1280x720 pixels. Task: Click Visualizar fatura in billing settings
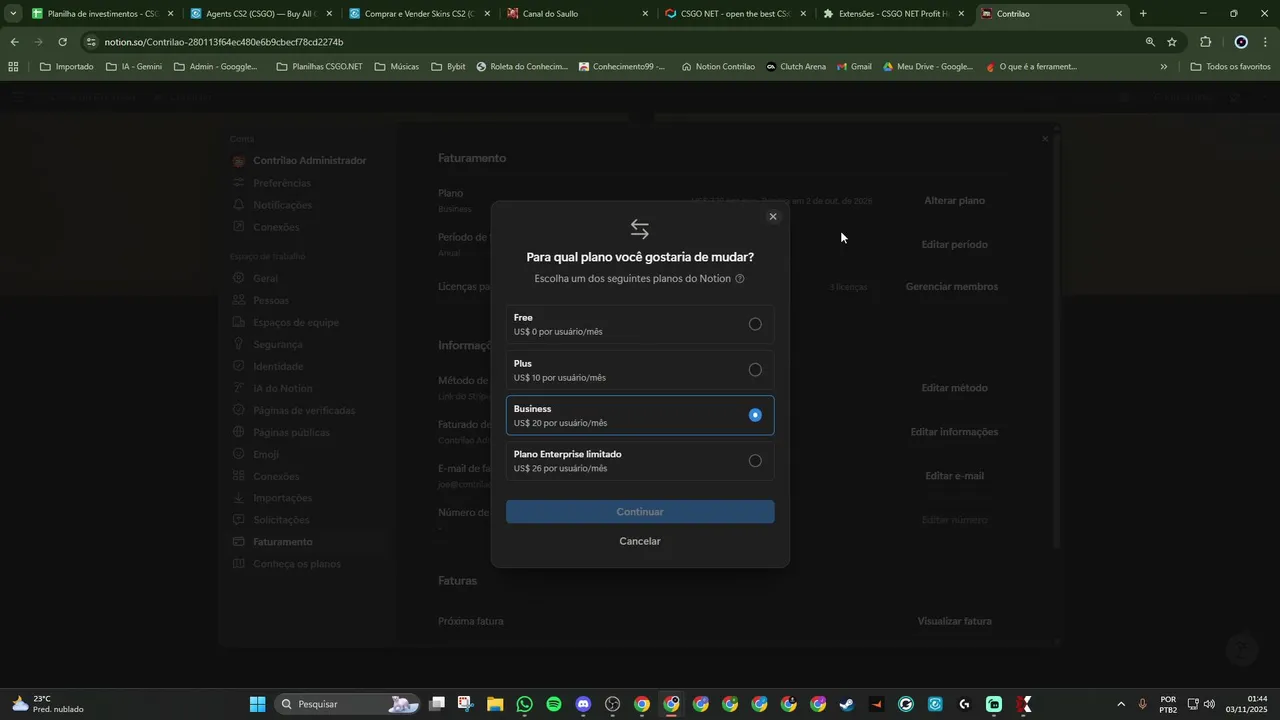pos(955,621)
